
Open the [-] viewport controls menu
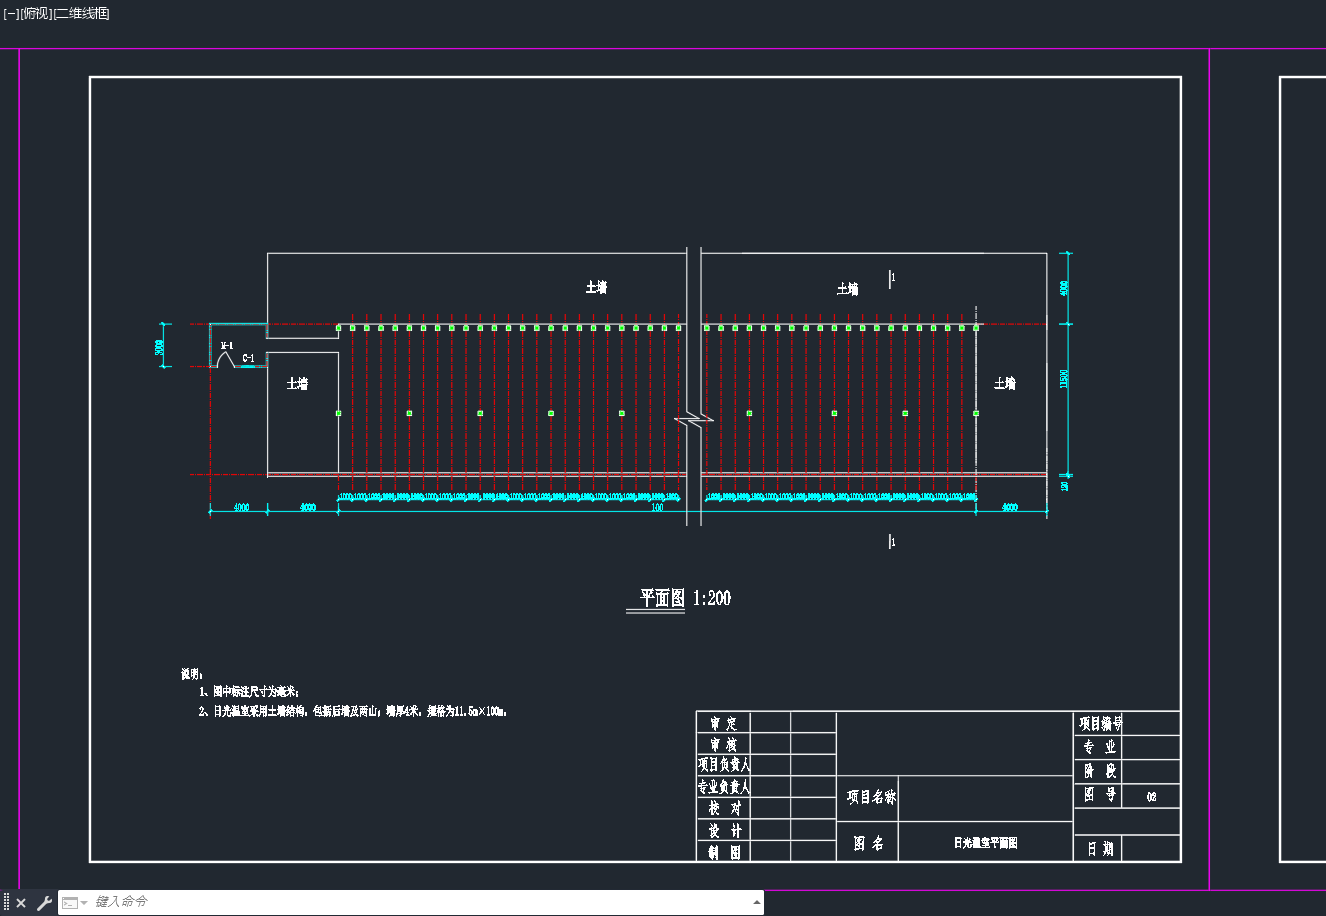tap(11, 13)
